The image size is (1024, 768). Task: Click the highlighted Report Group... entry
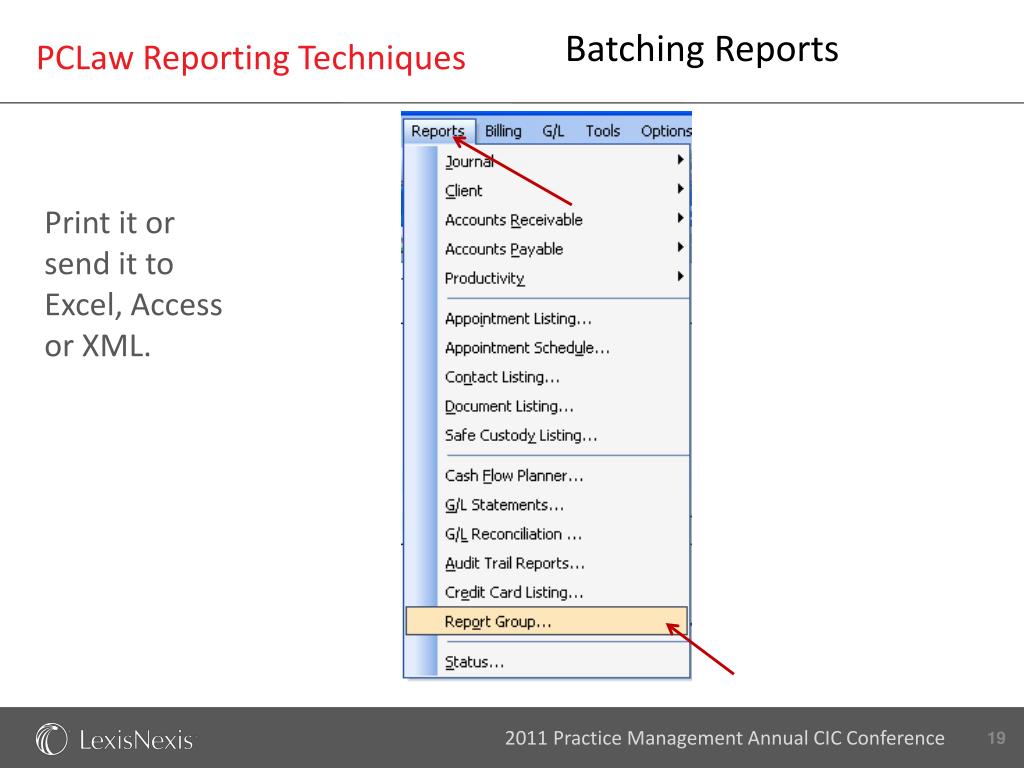(547, 621)
